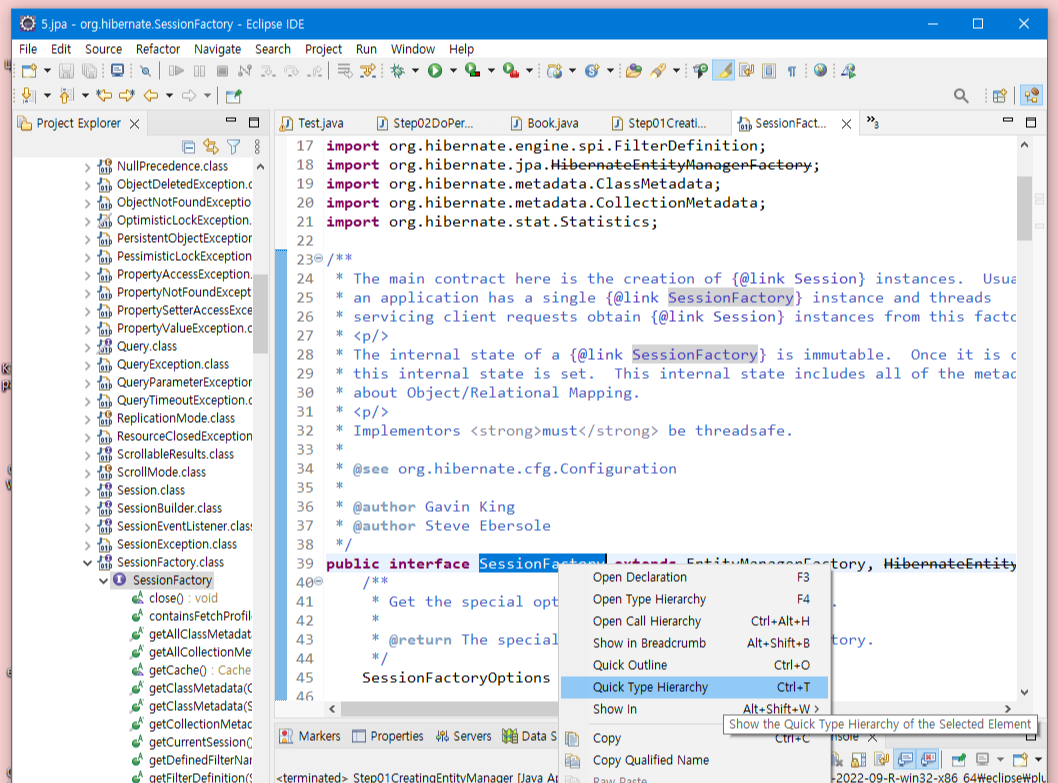Open the Servers view tab
The width and height of the screenshot is (1058, 783).
(x=464, y=736)
